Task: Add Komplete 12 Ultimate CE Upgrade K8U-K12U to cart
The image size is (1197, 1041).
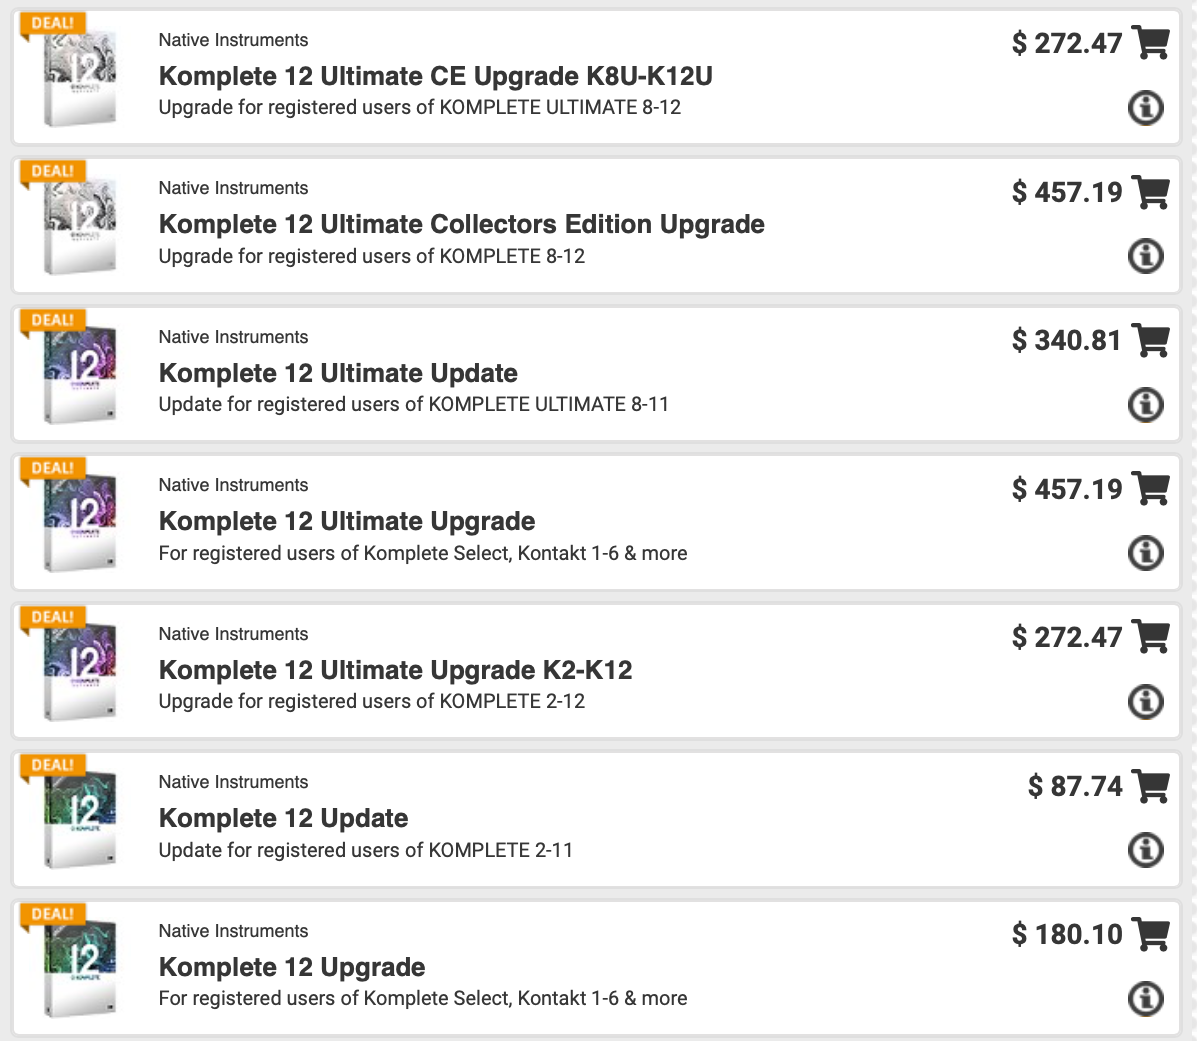Action: click(x=1151, y=43)
